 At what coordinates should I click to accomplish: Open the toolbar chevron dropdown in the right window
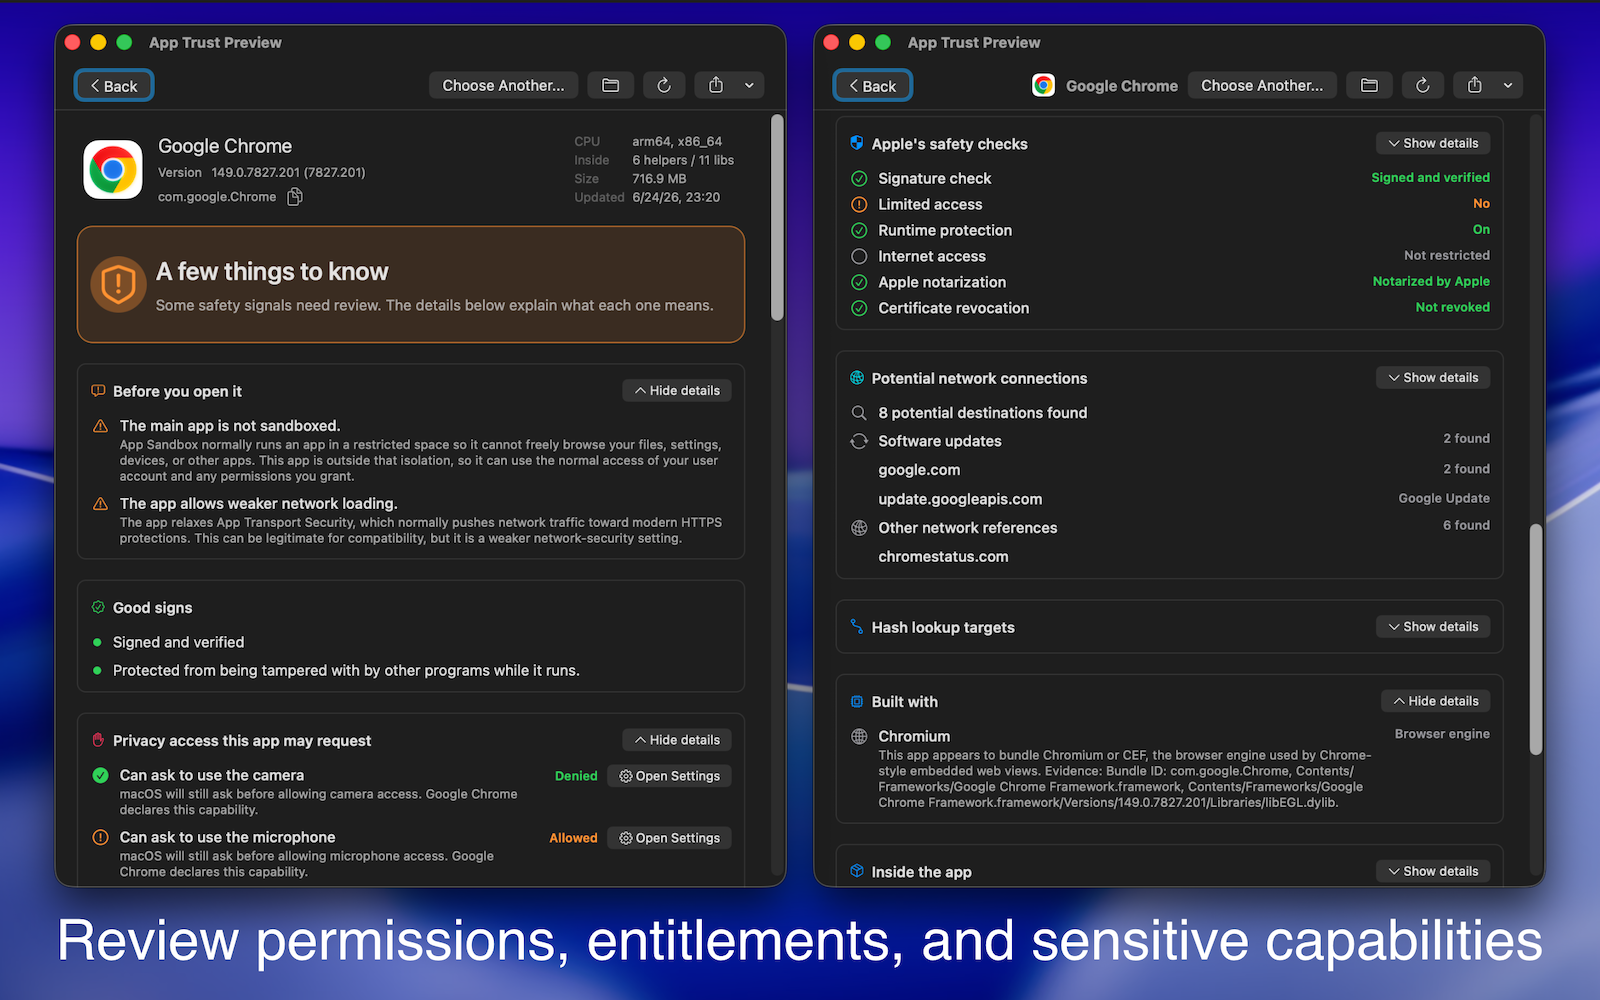(1509, 86)
